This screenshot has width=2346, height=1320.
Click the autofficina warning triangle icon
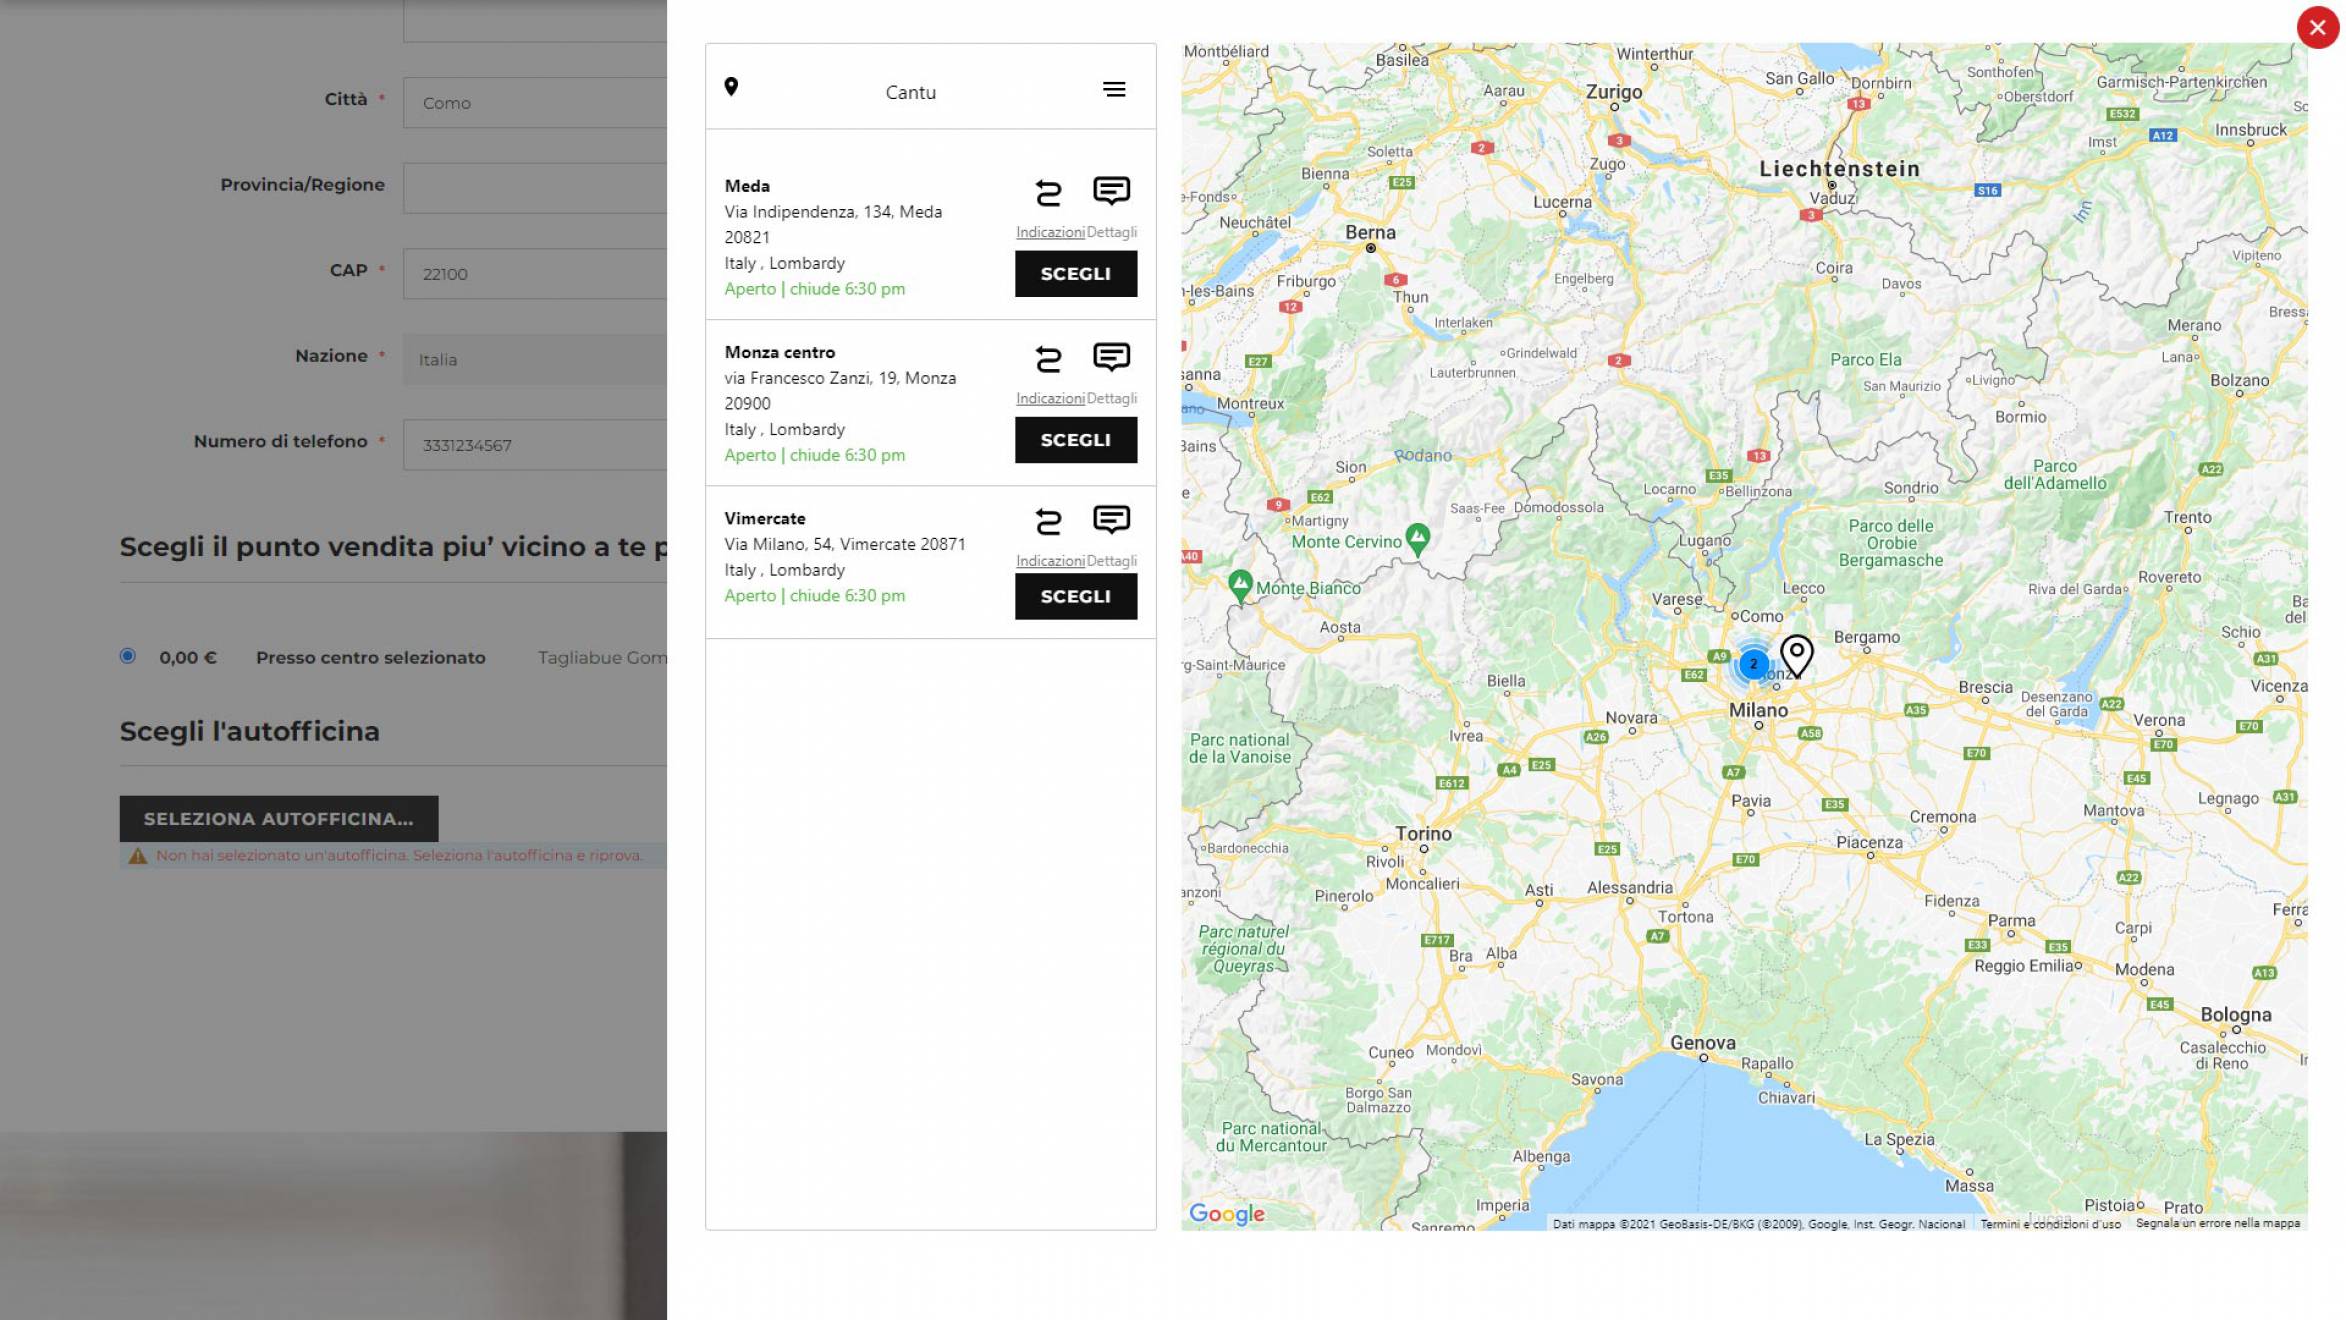138,856
